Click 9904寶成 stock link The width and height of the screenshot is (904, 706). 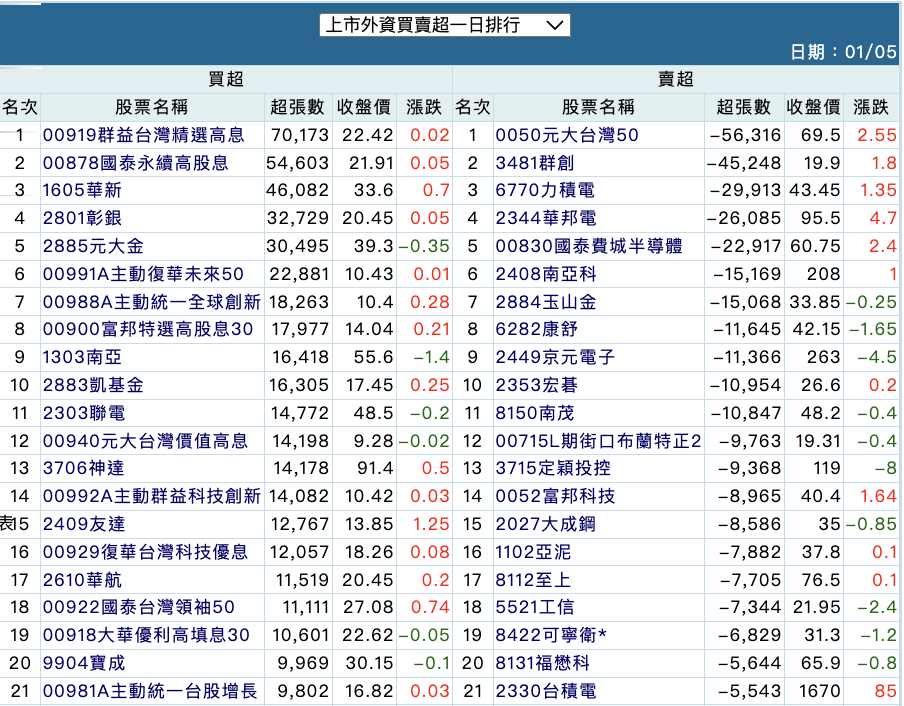pyautogui.click(x=82, y=663)
